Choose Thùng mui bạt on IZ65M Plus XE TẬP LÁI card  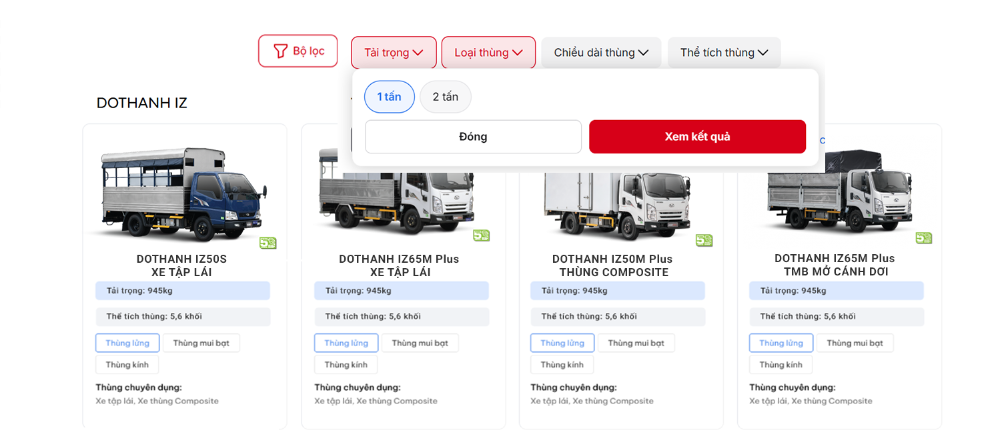419,343
